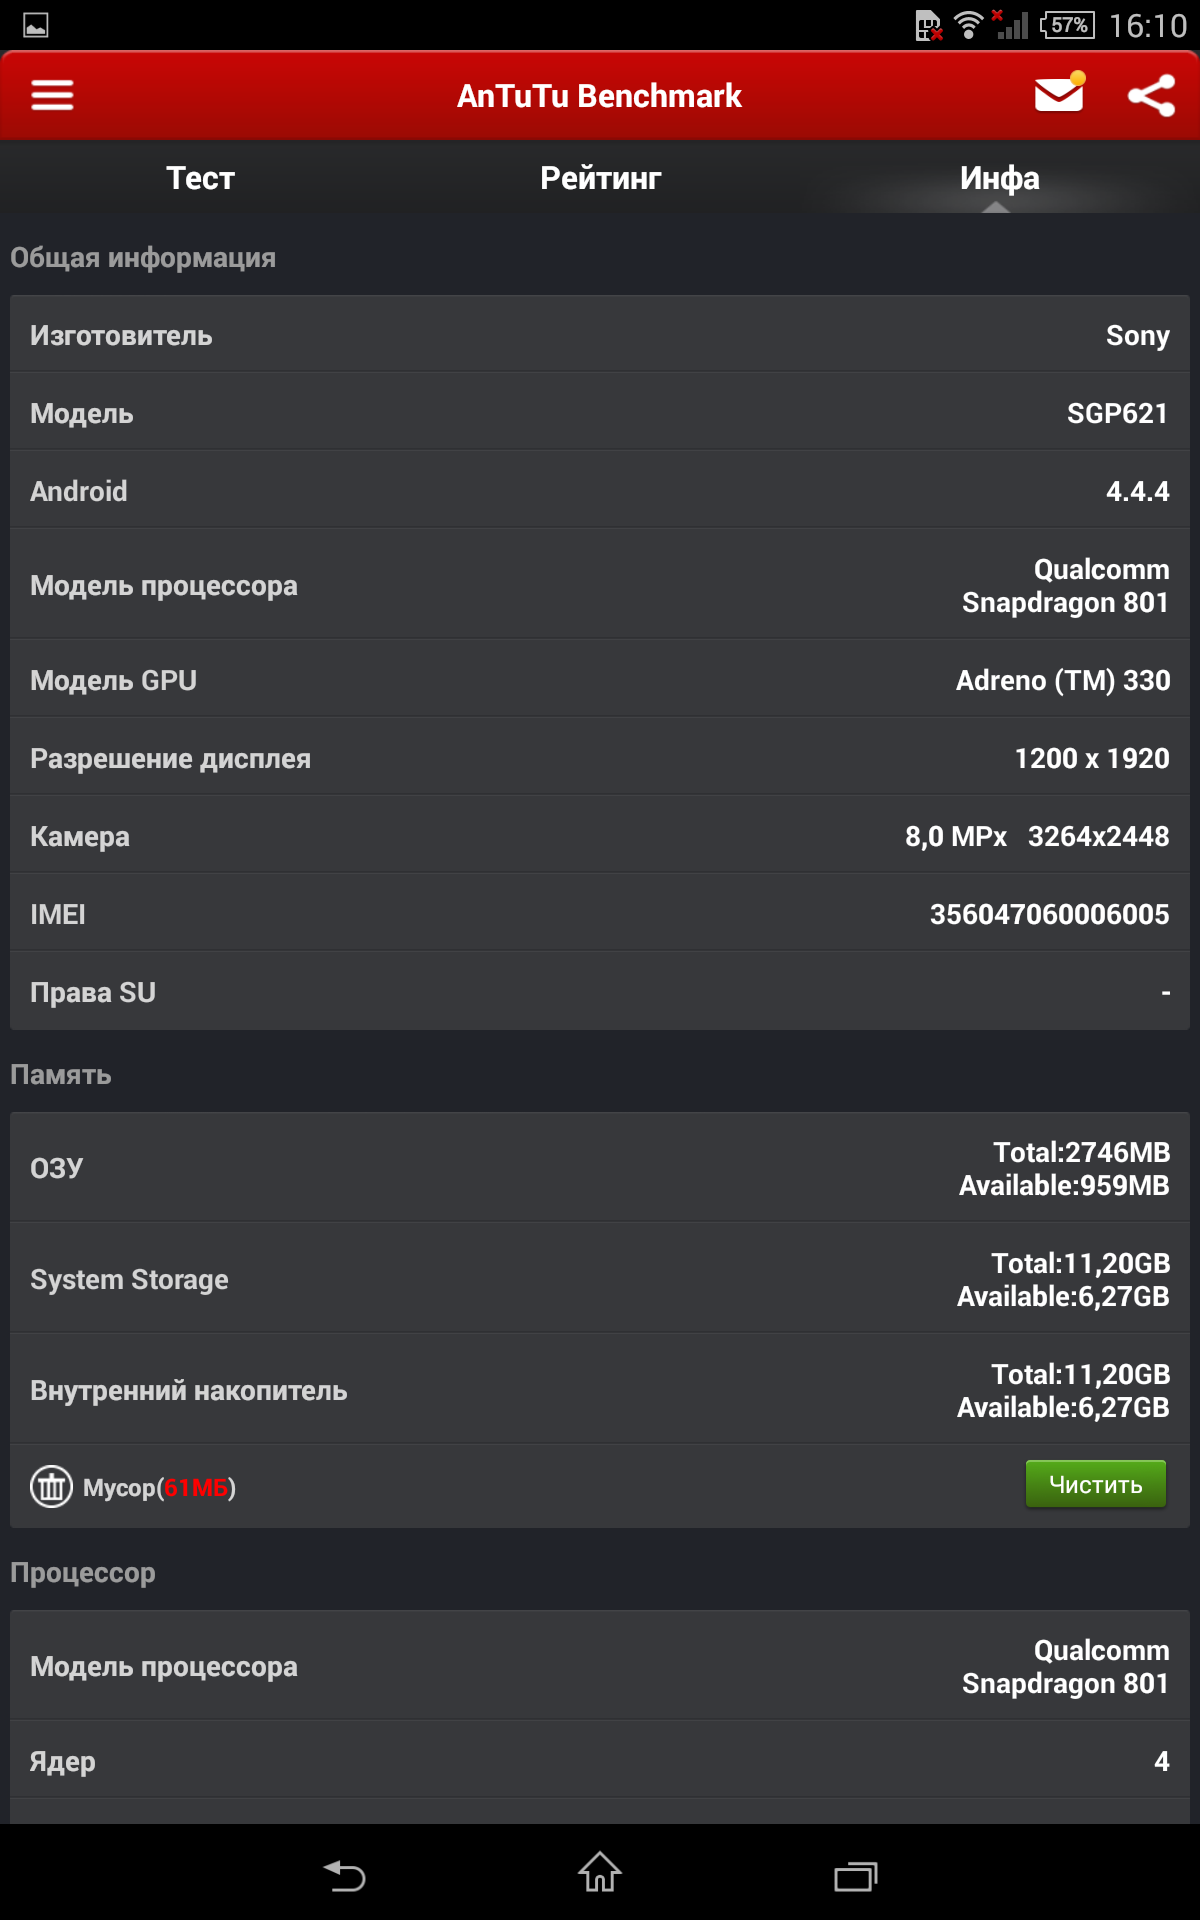Switch to the Рейтинг tab

(600, 178)
